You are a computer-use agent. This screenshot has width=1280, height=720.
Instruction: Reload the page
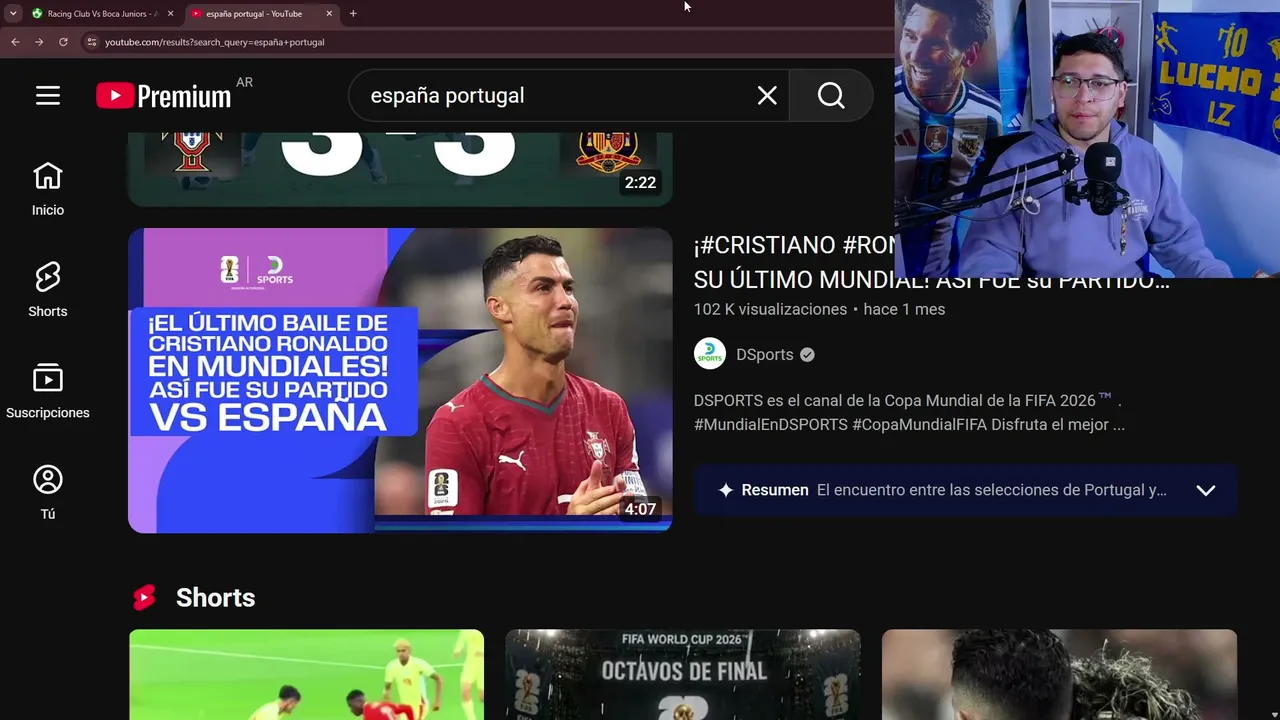(x=63, y=42)
